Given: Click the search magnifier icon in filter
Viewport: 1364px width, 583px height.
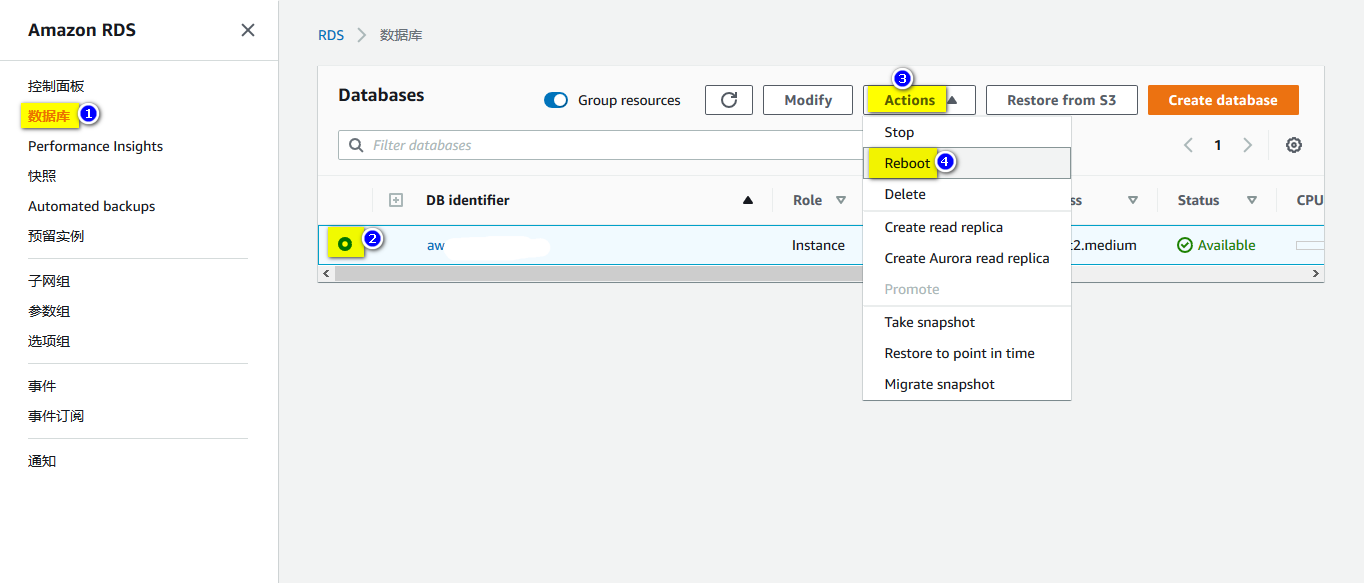Looking at the screenshot, I should click(x=356, y=145).
